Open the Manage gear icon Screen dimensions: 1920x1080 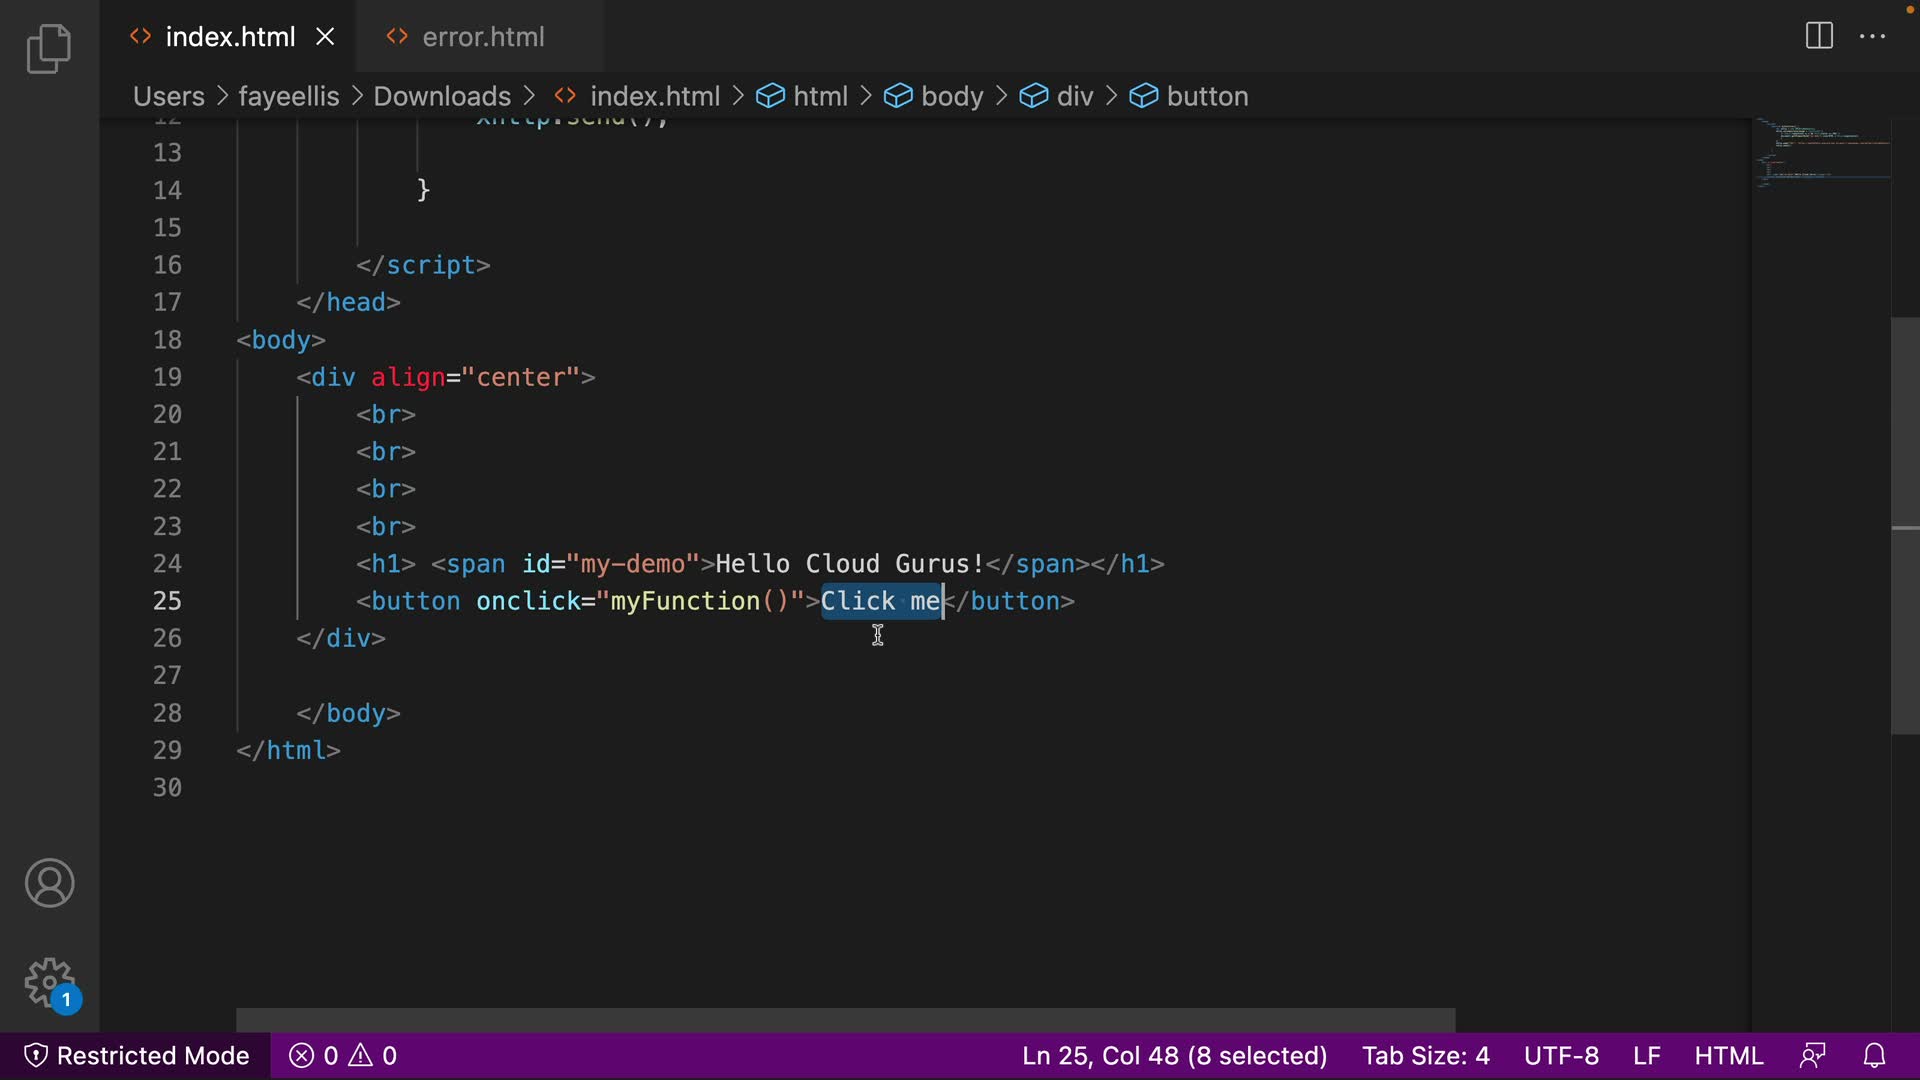point(49,983)
